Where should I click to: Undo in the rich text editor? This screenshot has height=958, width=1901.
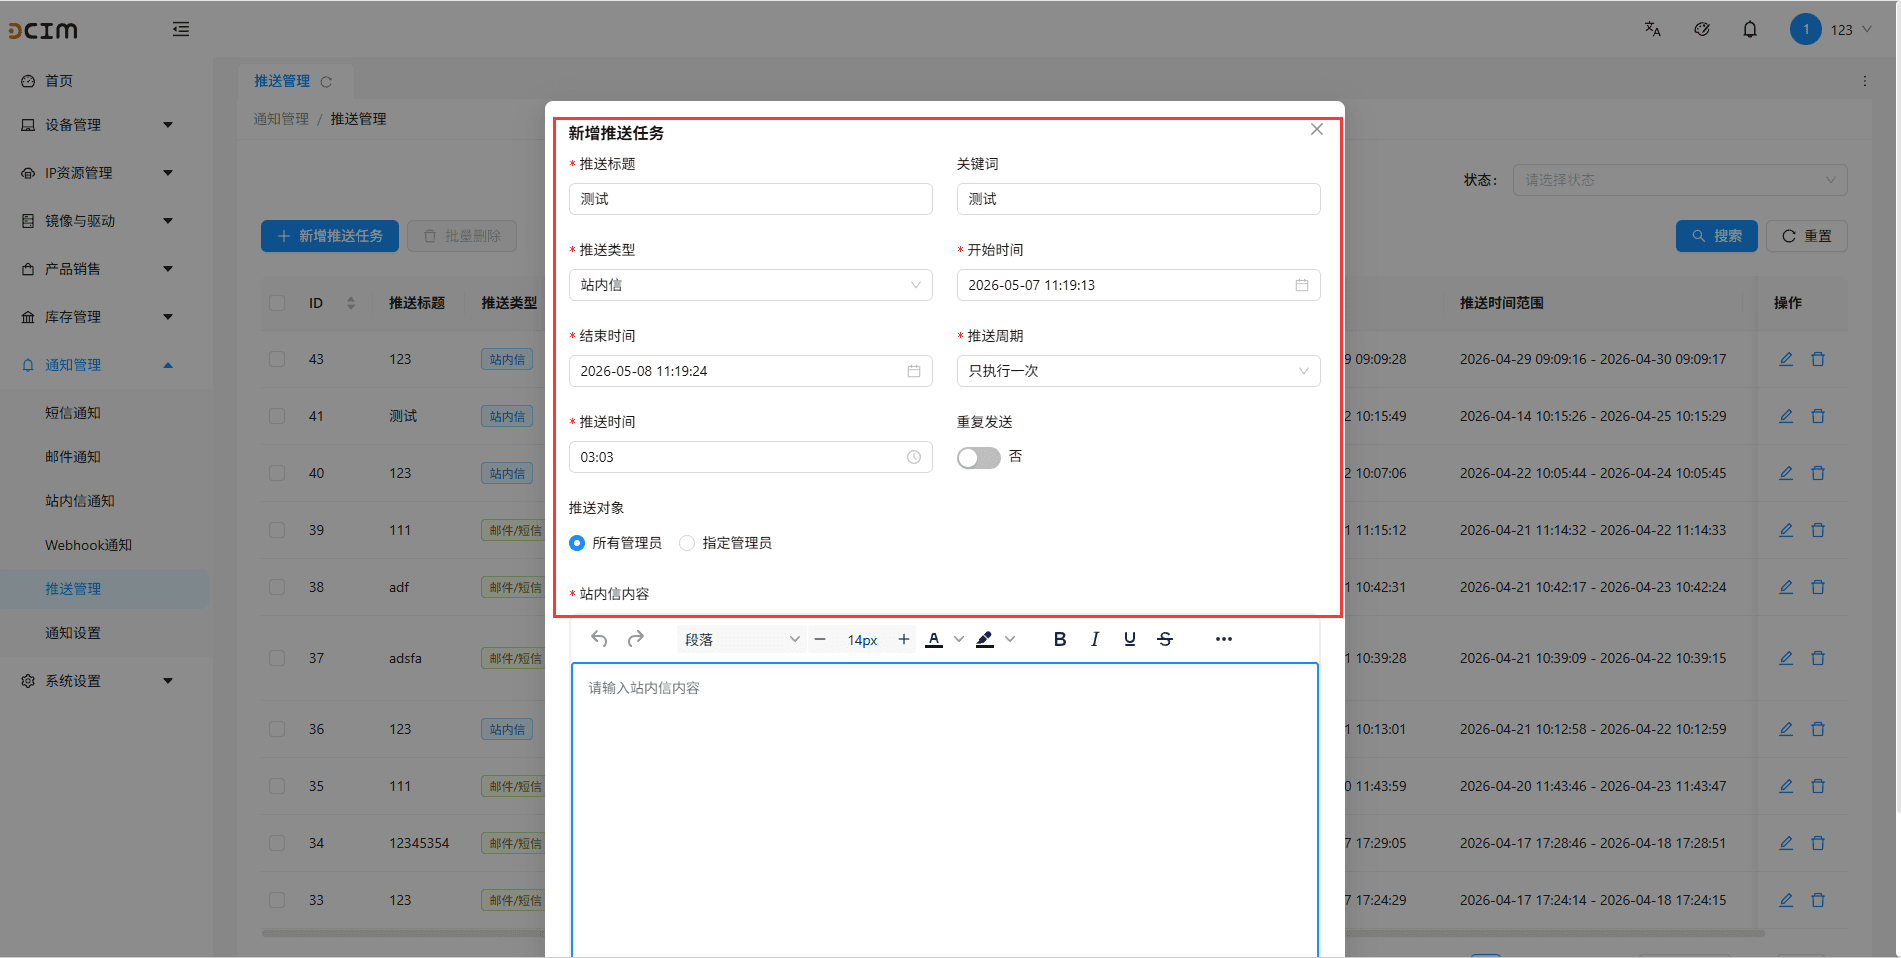coord(599,639)
